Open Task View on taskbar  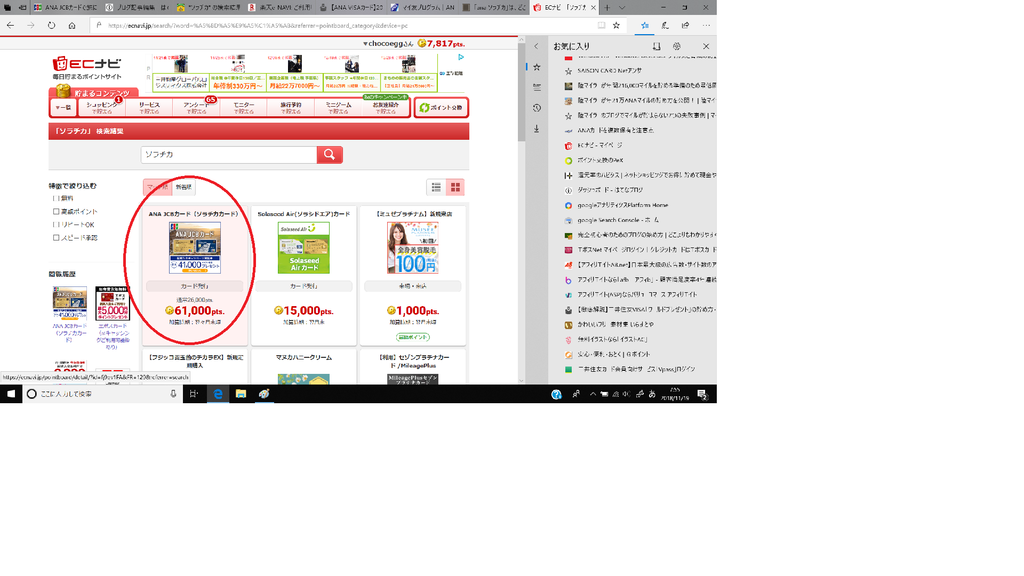coord(193,394)
